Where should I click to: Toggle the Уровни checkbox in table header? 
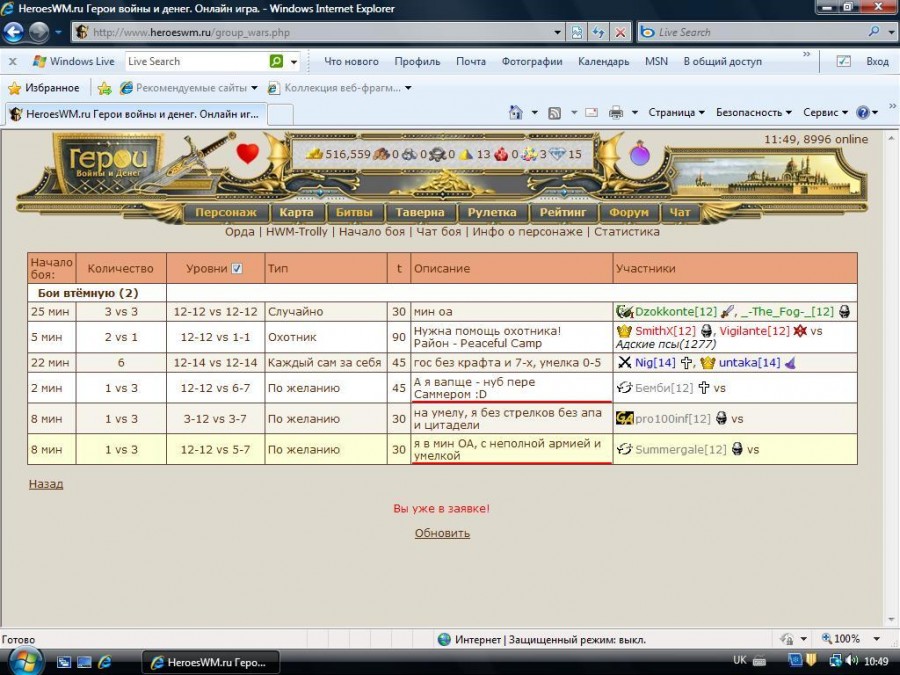(x=237, y=268)
